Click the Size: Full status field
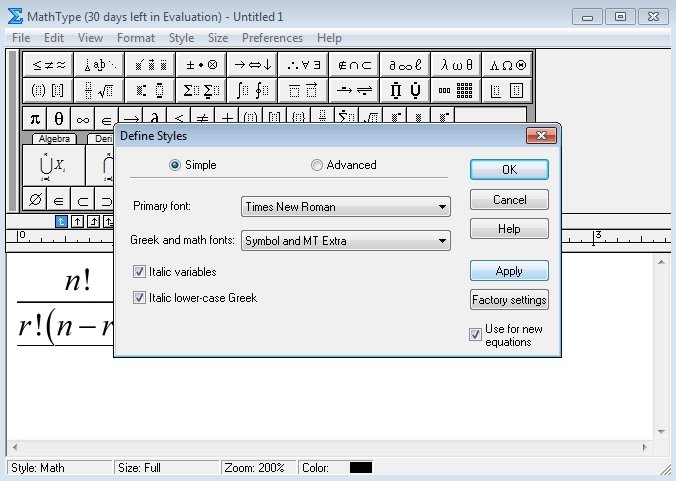Image resolution: width=676 pixels, height=481 pixels. click(x=166, y=468)
